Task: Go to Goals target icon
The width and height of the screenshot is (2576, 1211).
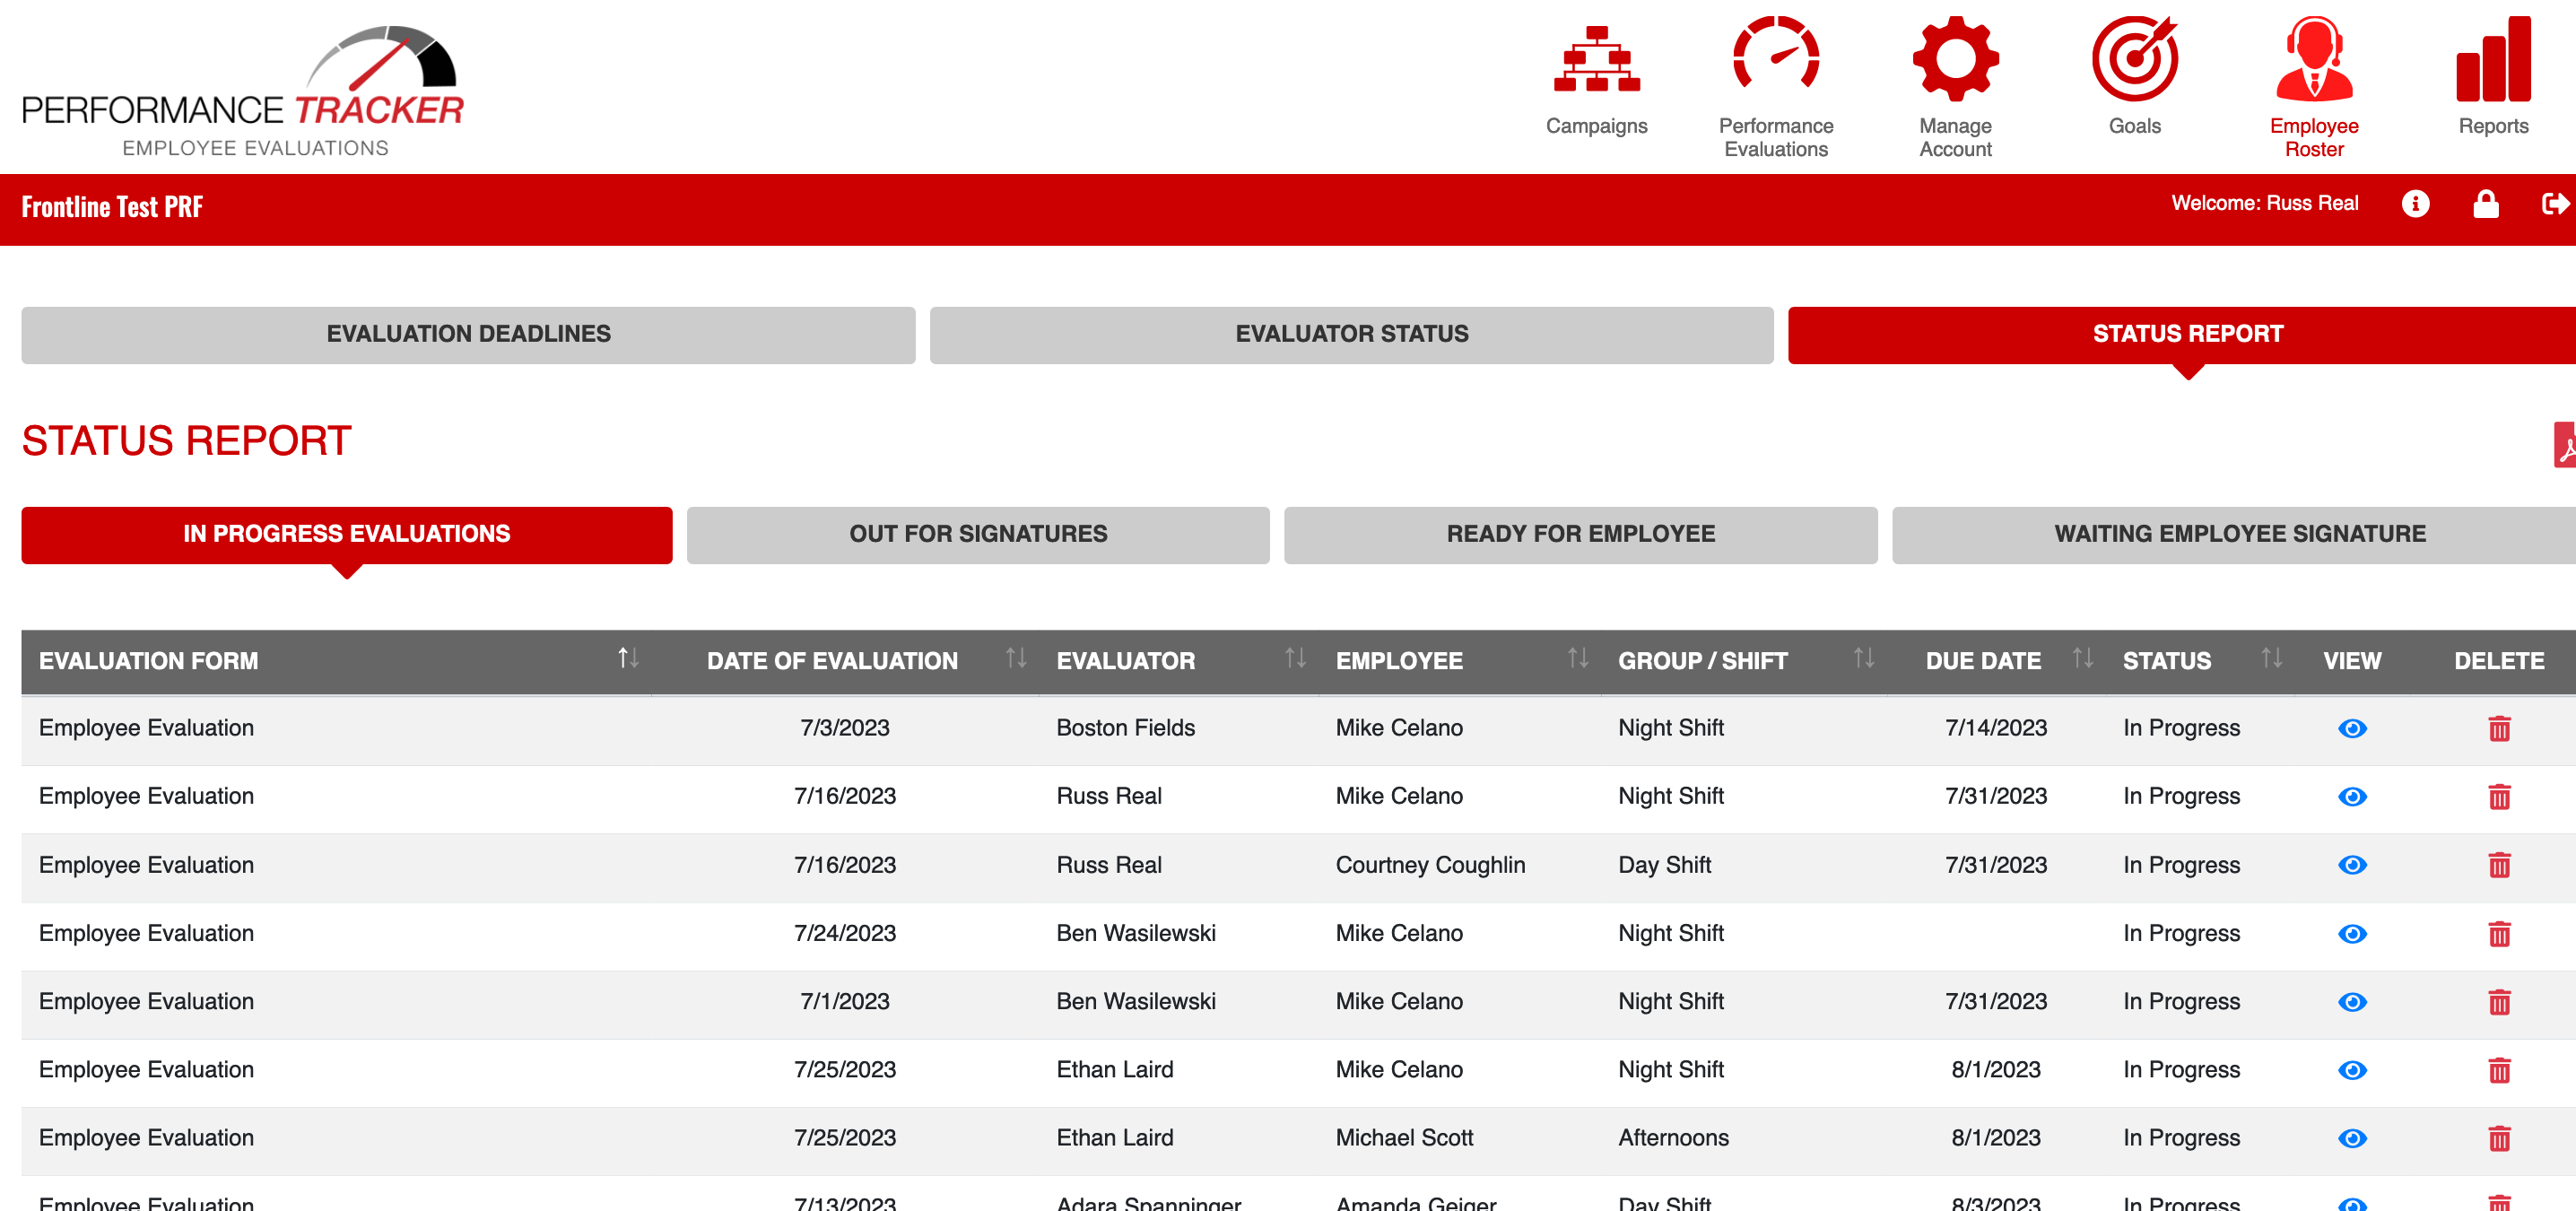Action: pos(2134,59)
